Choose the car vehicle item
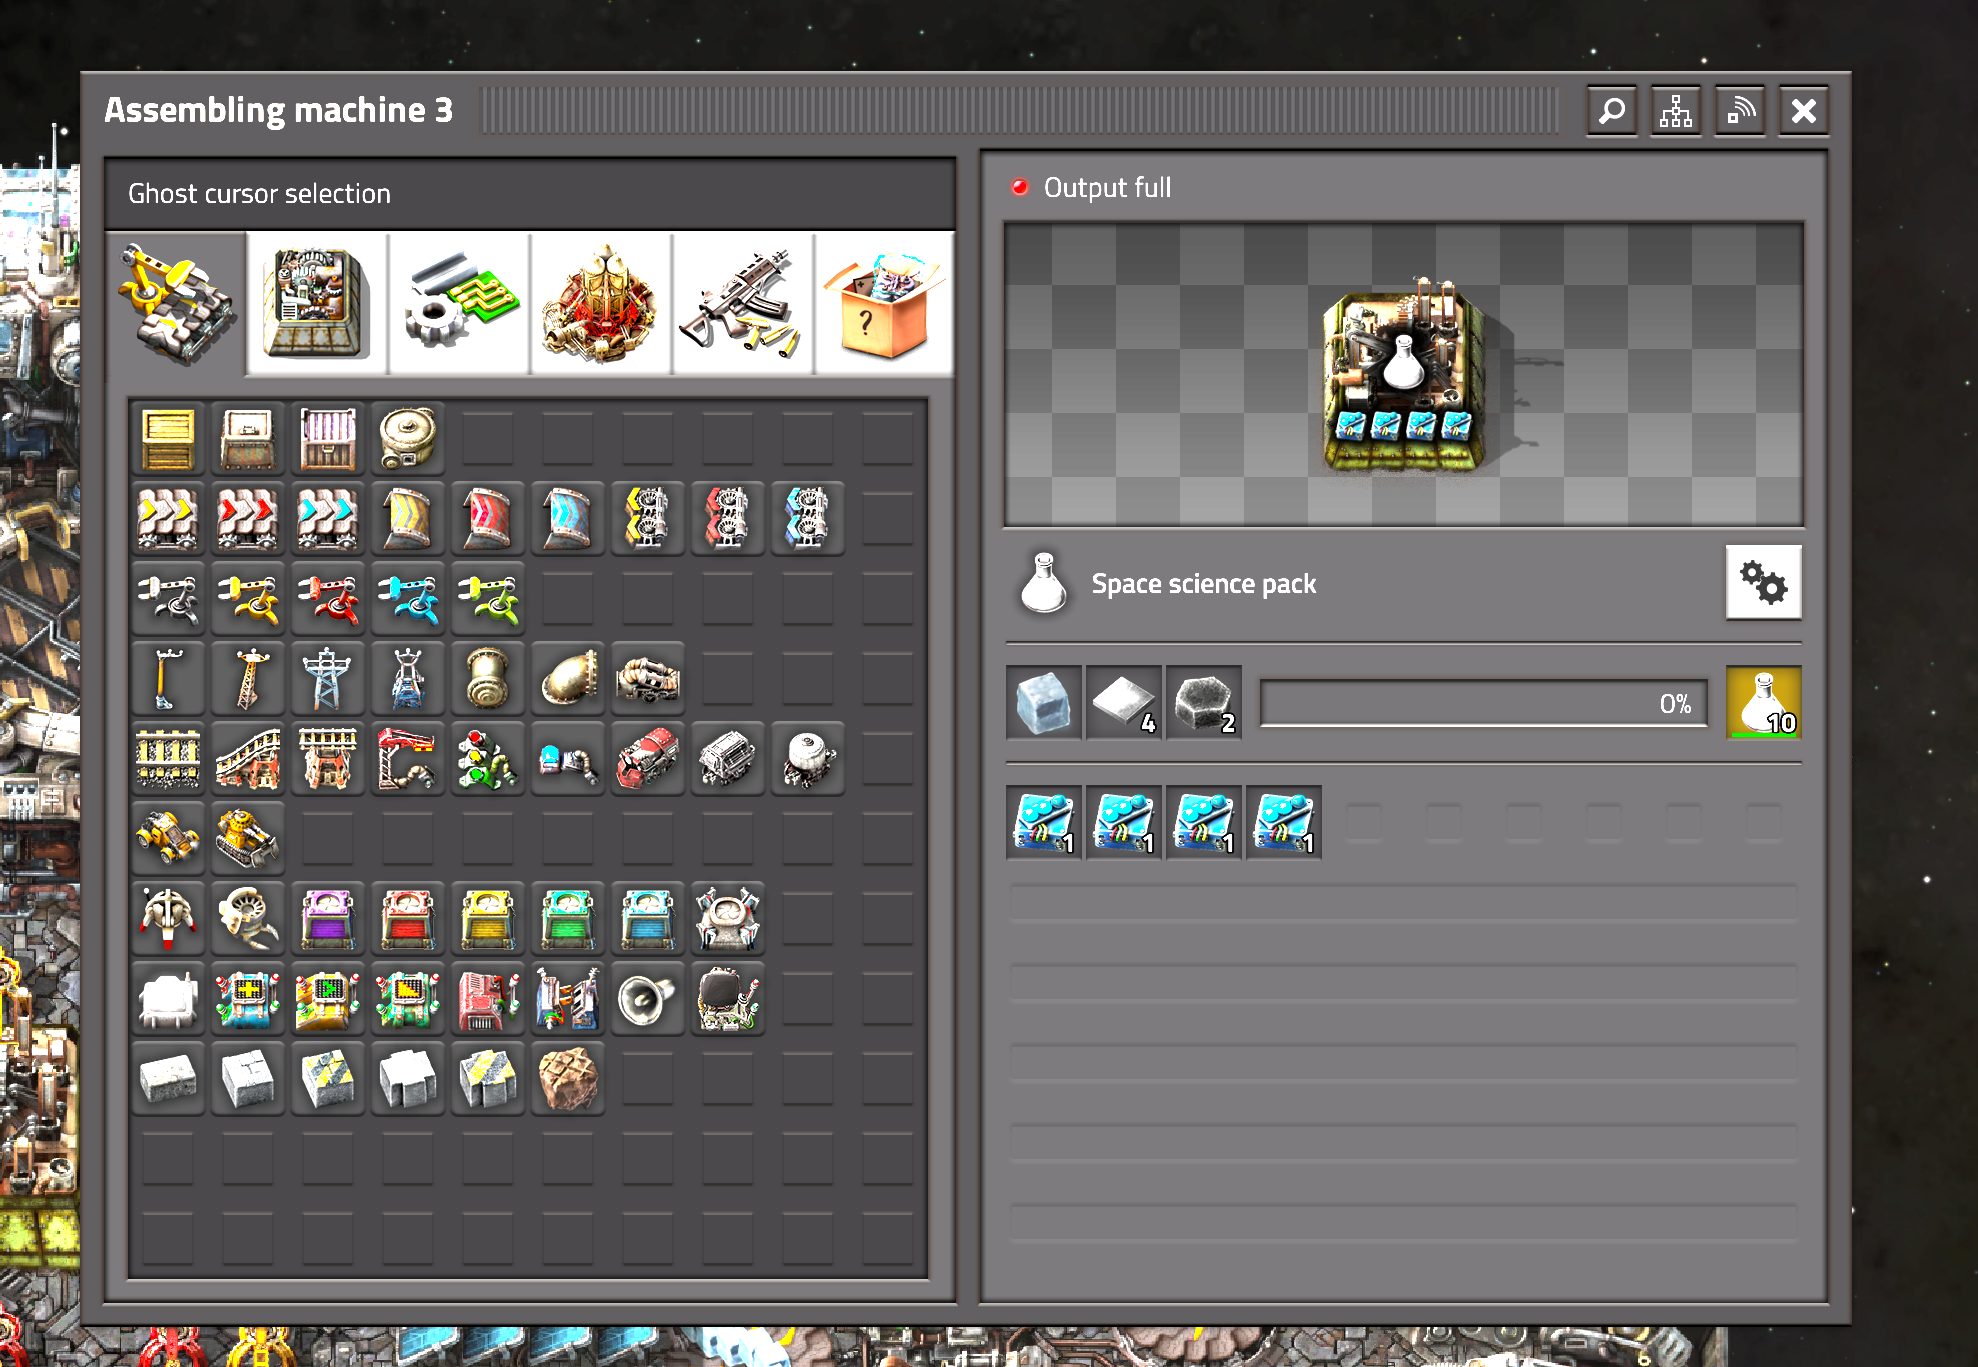 click(168, 838)
